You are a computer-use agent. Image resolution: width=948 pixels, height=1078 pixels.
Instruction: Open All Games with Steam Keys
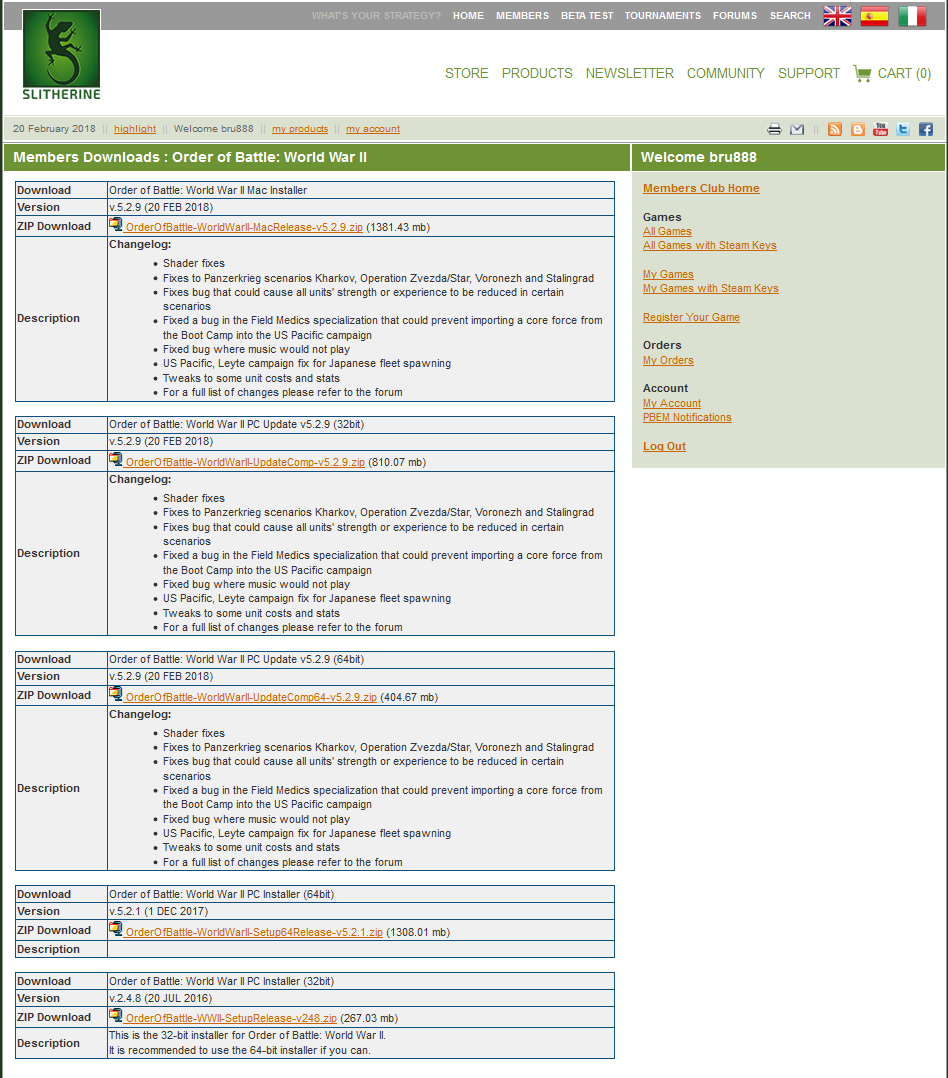[709, 245]
